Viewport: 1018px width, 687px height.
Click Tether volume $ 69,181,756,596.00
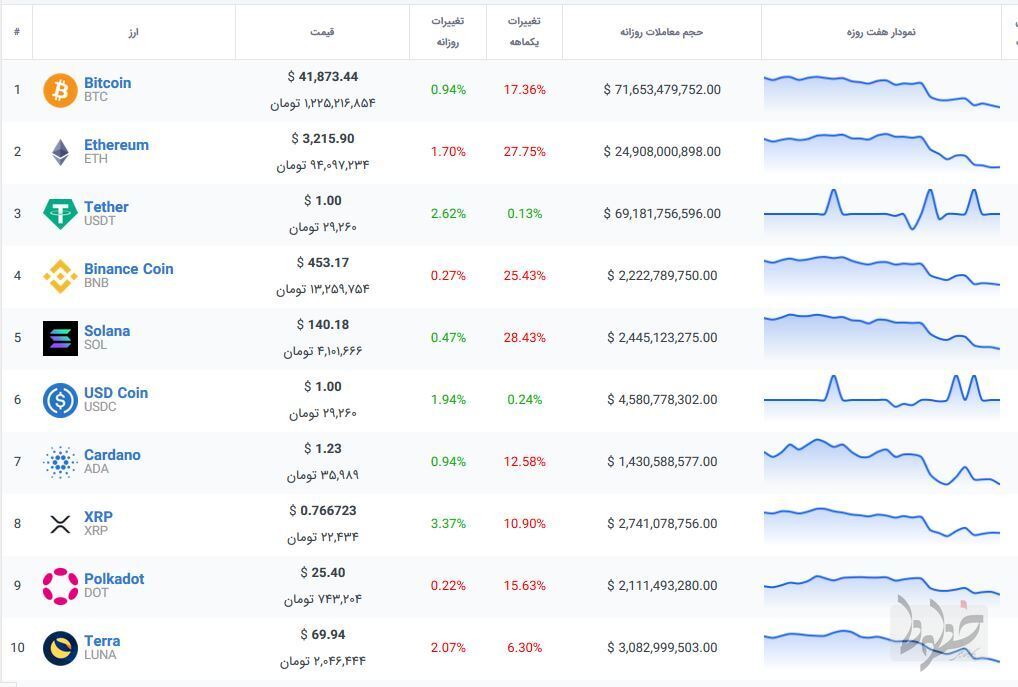pos(662,214)
